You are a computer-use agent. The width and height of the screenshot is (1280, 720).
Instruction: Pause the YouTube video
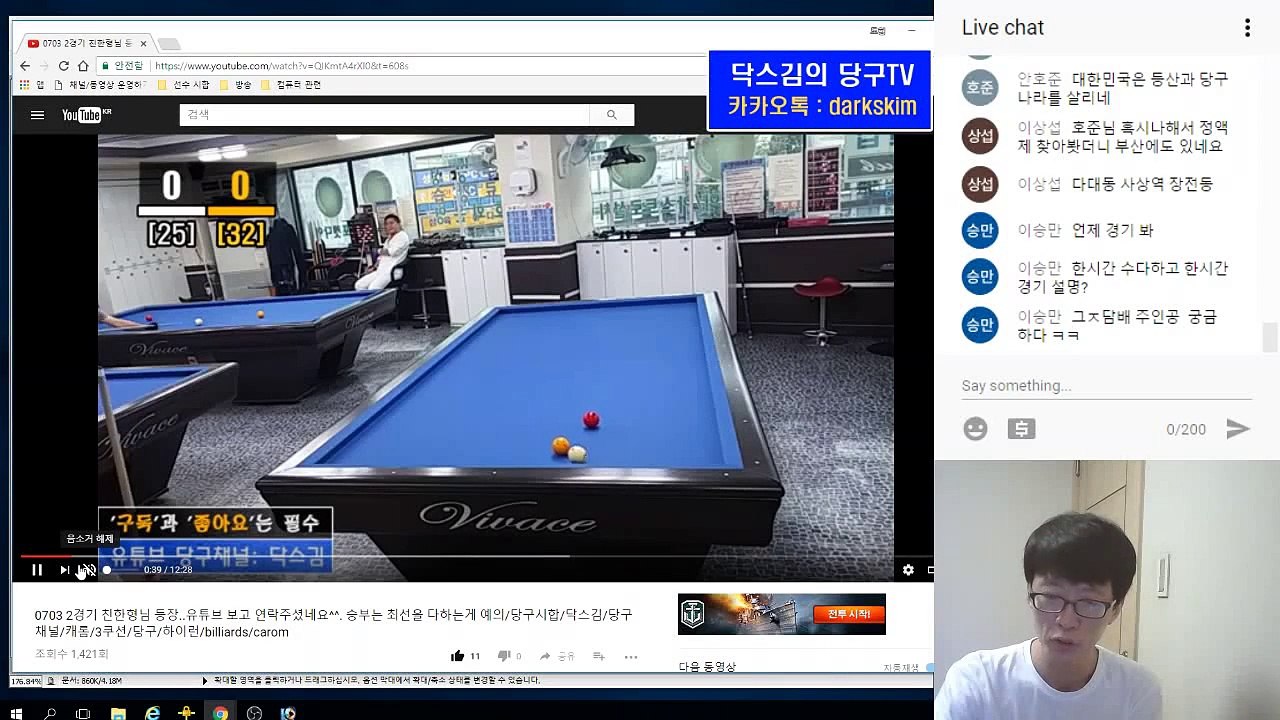click(x=37, y=570)
